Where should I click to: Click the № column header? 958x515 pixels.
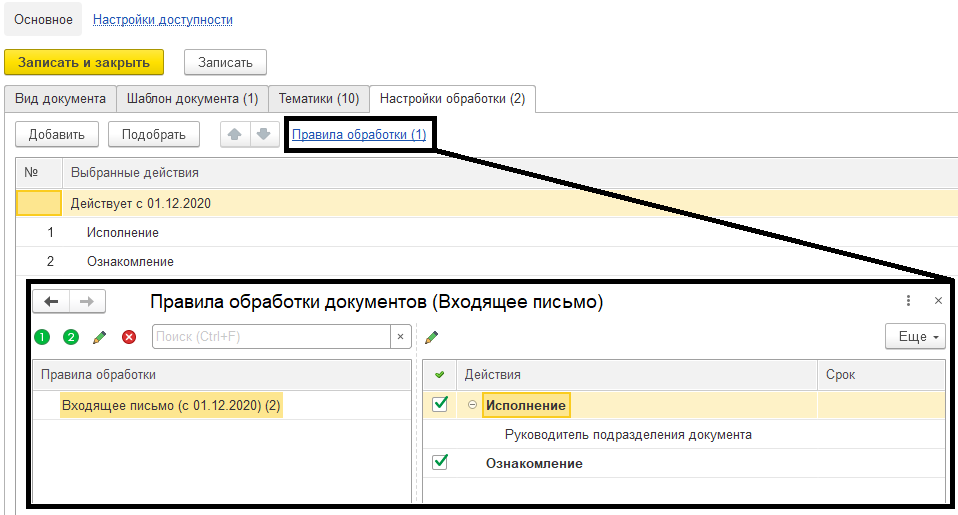coord(39,172)
